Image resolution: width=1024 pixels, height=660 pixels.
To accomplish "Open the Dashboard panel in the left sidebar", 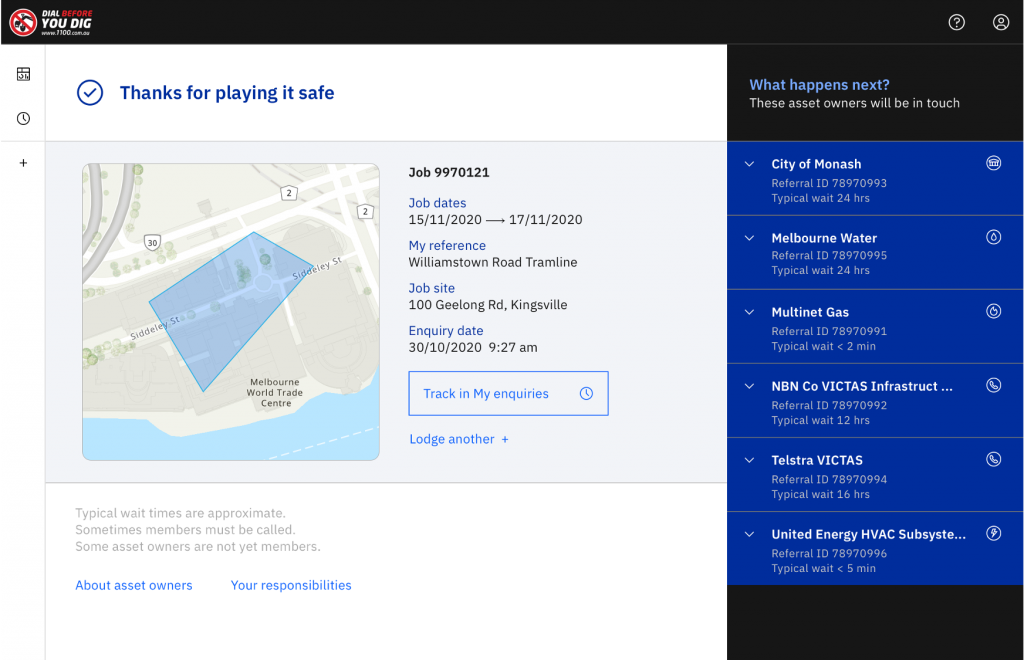I will [x=22, y=74].
